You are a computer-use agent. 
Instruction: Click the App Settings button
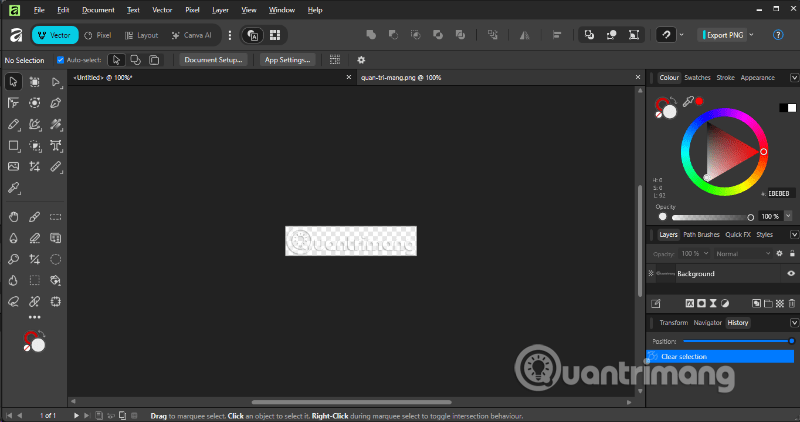287,60
